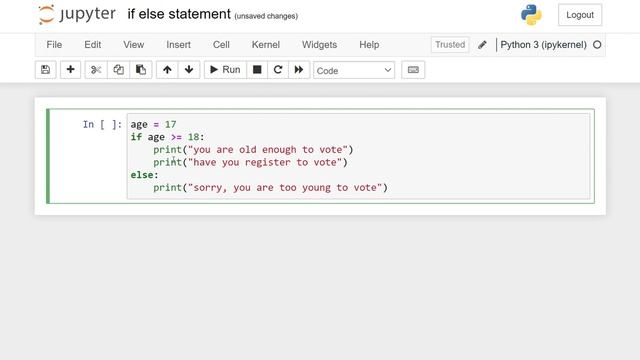Click the Python logo icon
This screenshot has height=360, width=640.
pos(531,15)
